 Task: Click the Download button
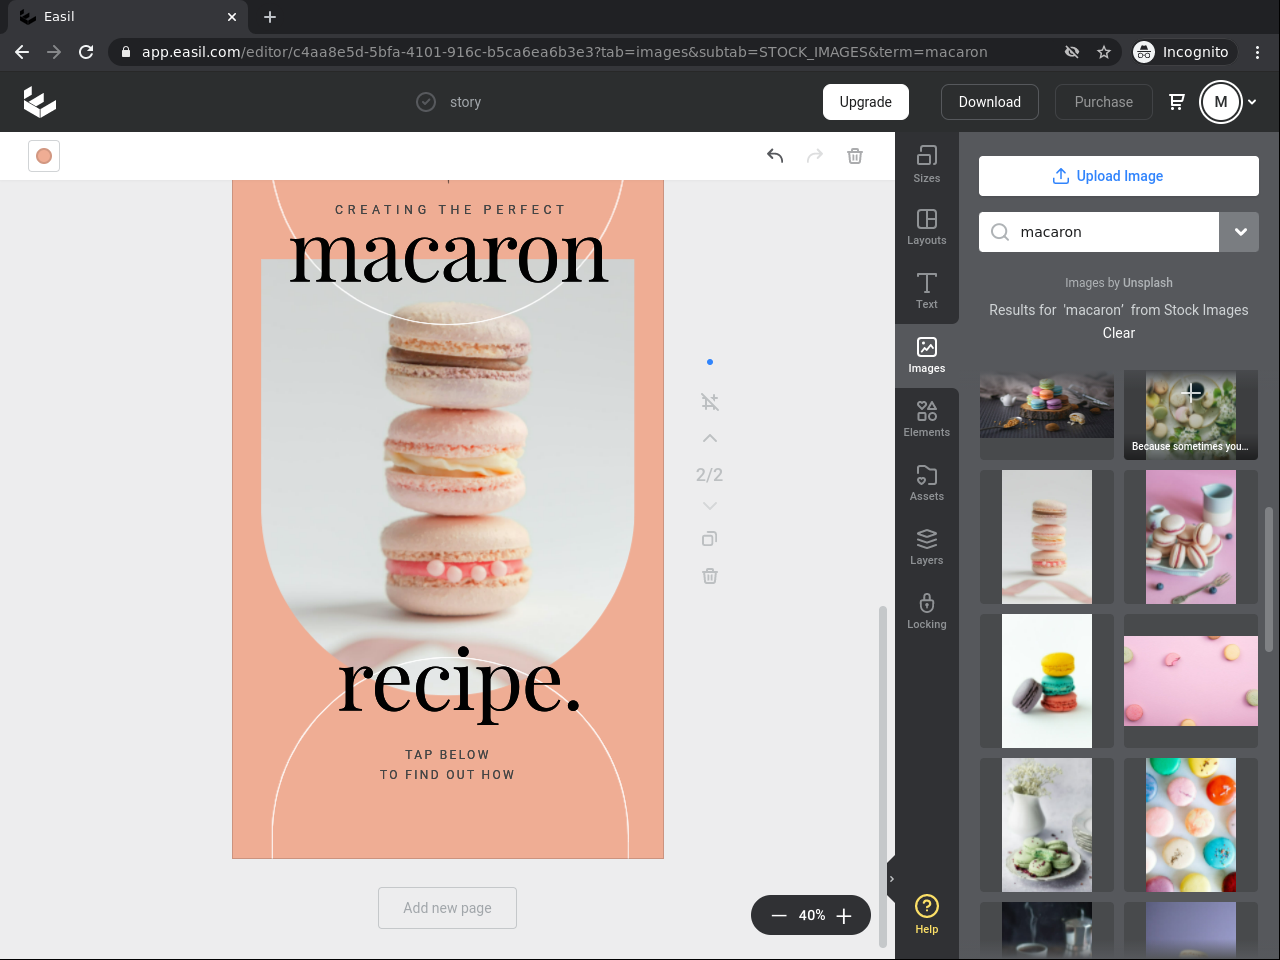990,102
